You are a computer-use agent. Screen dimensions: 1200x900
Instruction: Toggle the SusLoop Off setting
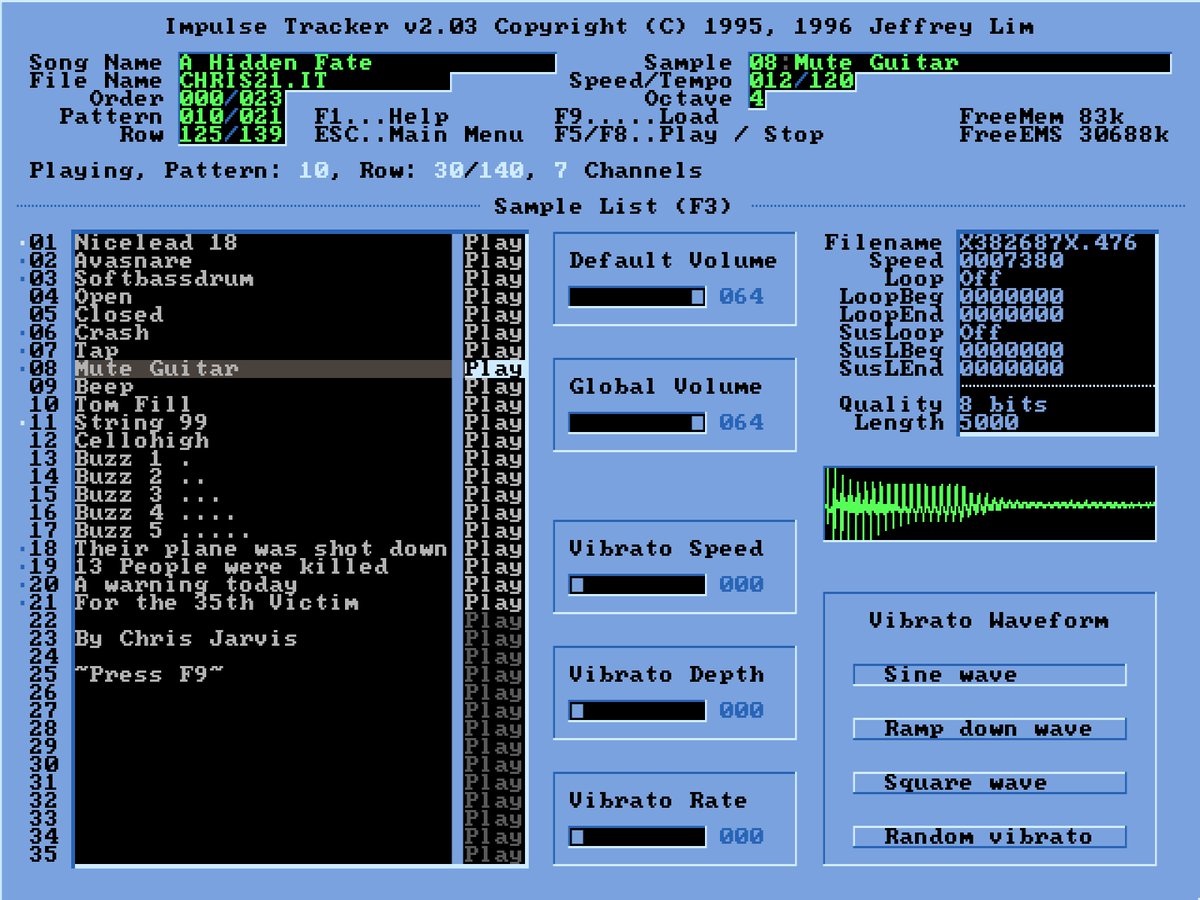click(x=1057, y=333)
